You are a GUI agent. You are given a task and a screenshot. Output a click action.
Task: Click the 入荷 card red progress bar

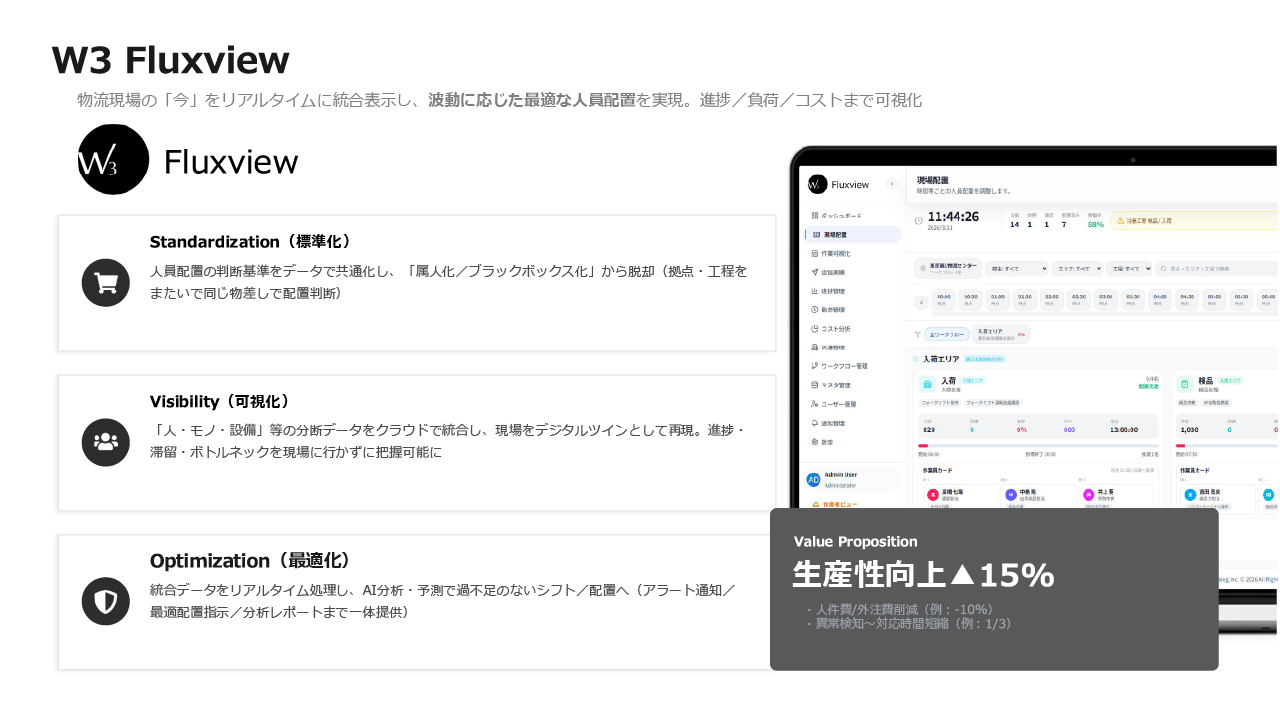(923, 446)
